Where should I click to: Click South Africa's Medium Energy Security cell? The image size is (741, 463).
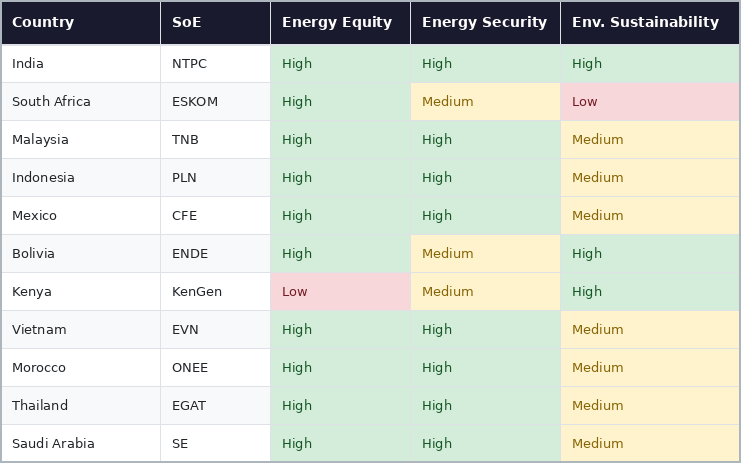pyautogui.click(x=485, y=102)
